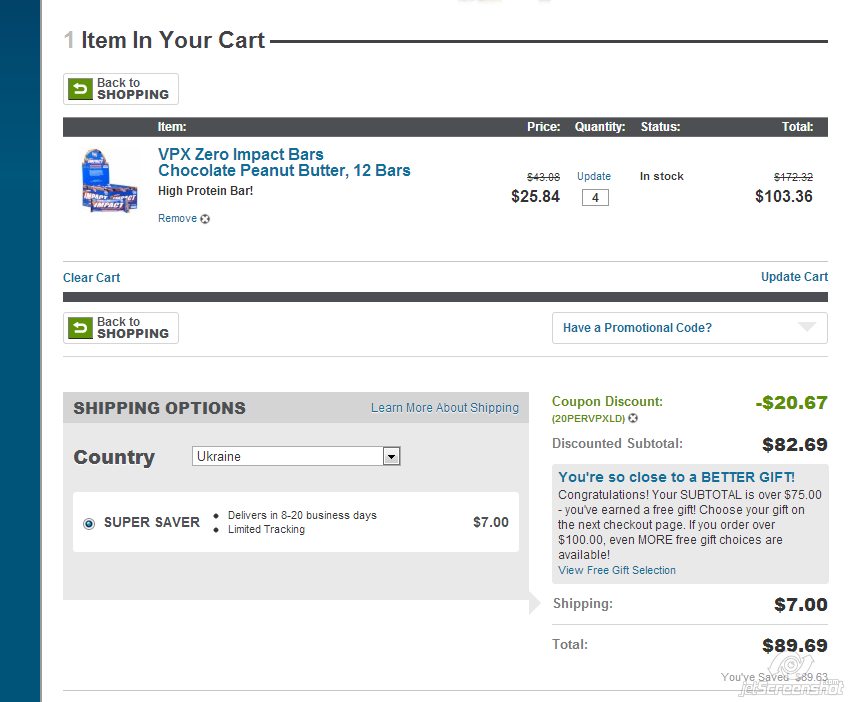Open the View Free Gift Selection link

(x=617, y=570)
